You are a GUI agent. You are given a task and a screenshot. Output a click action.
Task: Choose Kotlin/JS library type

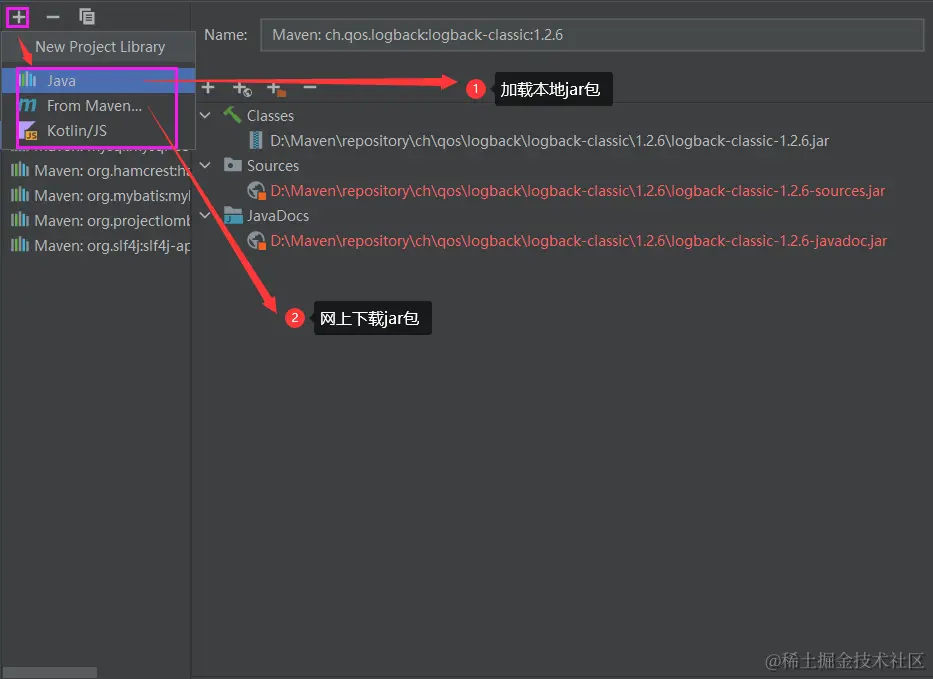click(x=99, y=130)
